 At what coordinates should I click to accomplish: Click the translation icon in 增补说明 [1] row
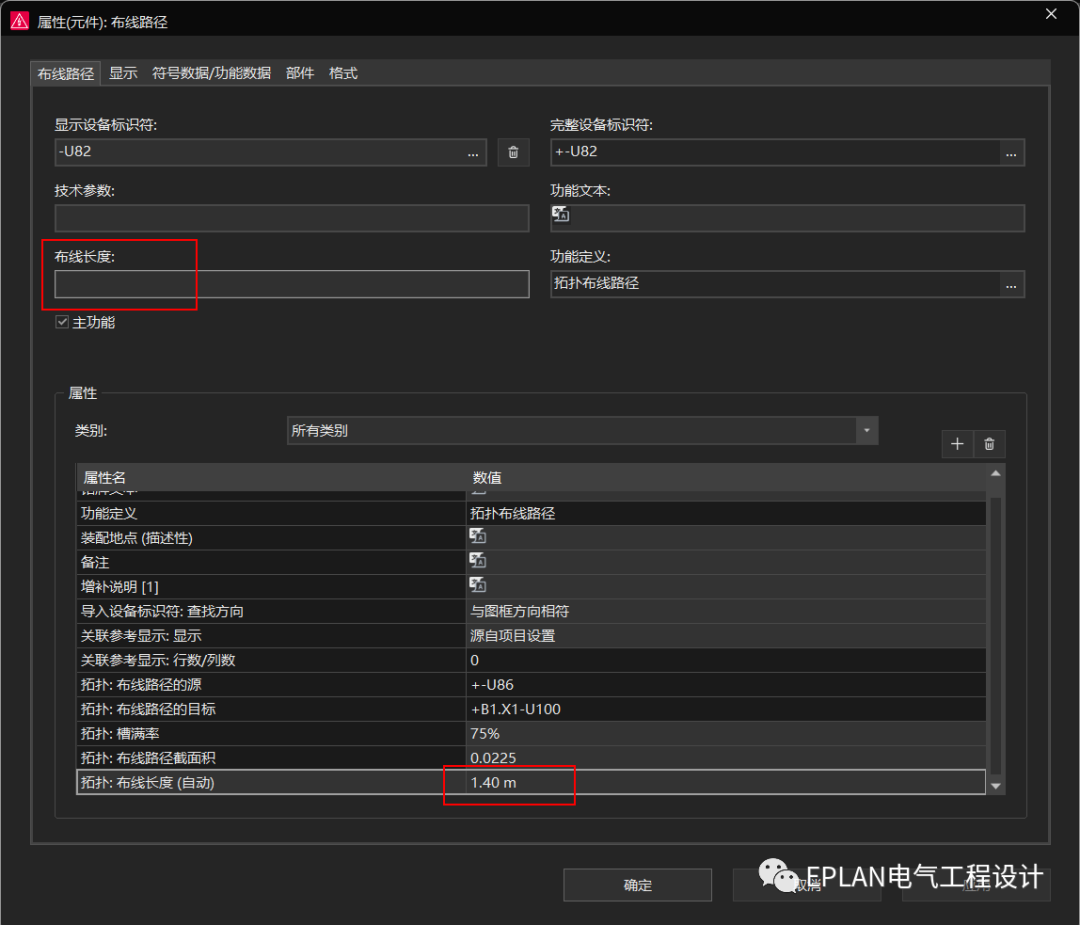pyautogui.click(x=477, y=585)
